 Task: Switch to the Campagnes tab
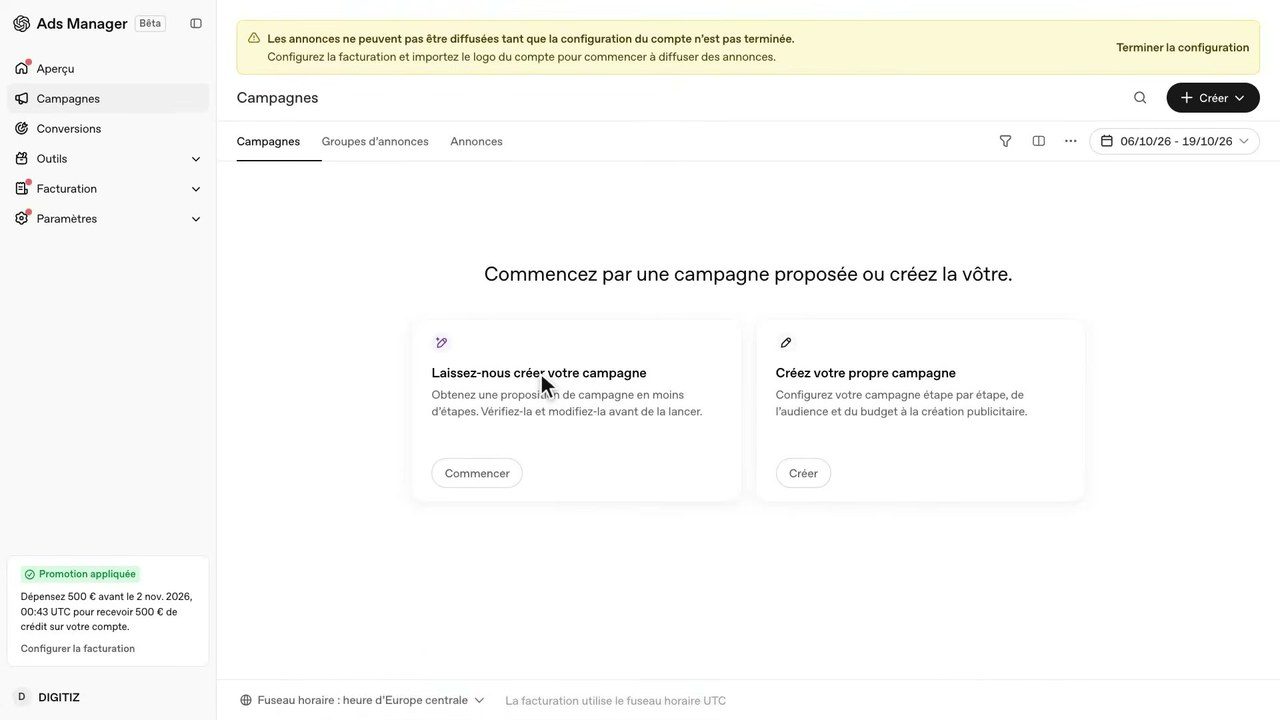268,141
